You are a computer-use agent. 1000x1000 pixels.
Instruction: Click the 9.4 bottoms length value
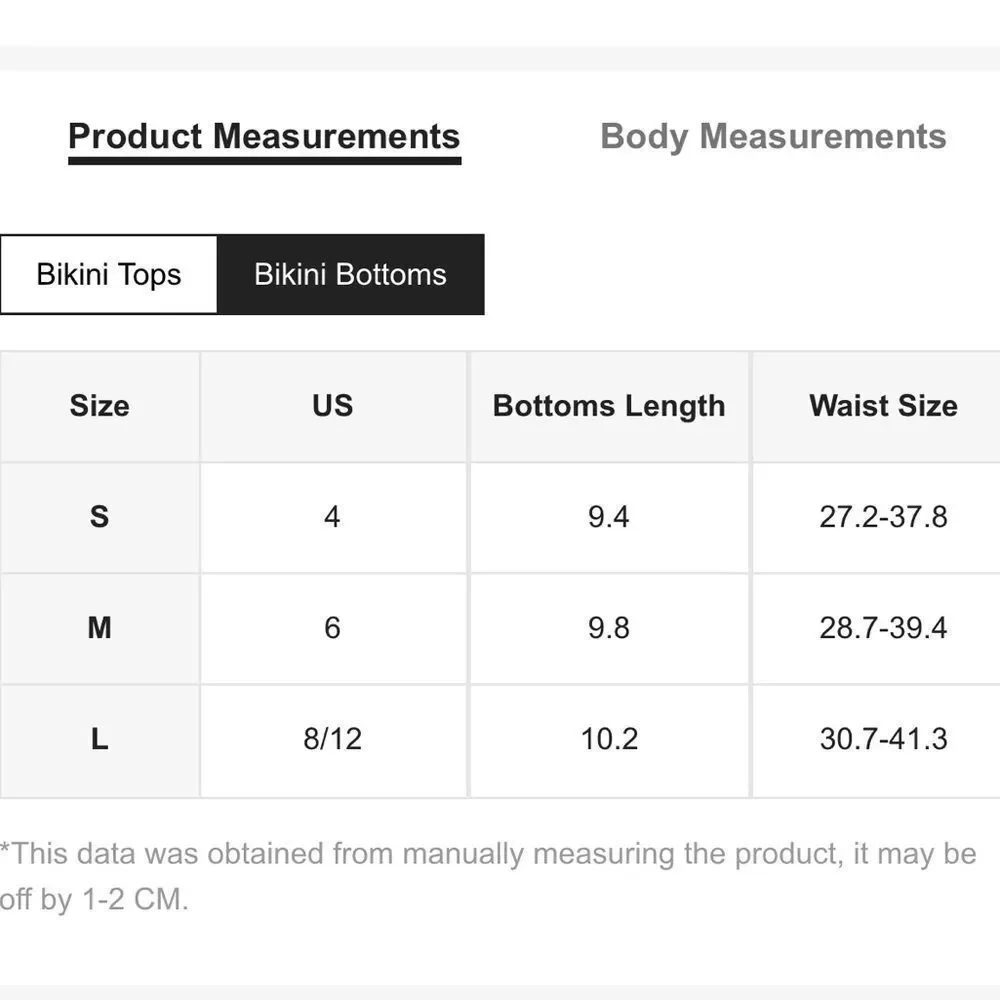click(609, 517)
